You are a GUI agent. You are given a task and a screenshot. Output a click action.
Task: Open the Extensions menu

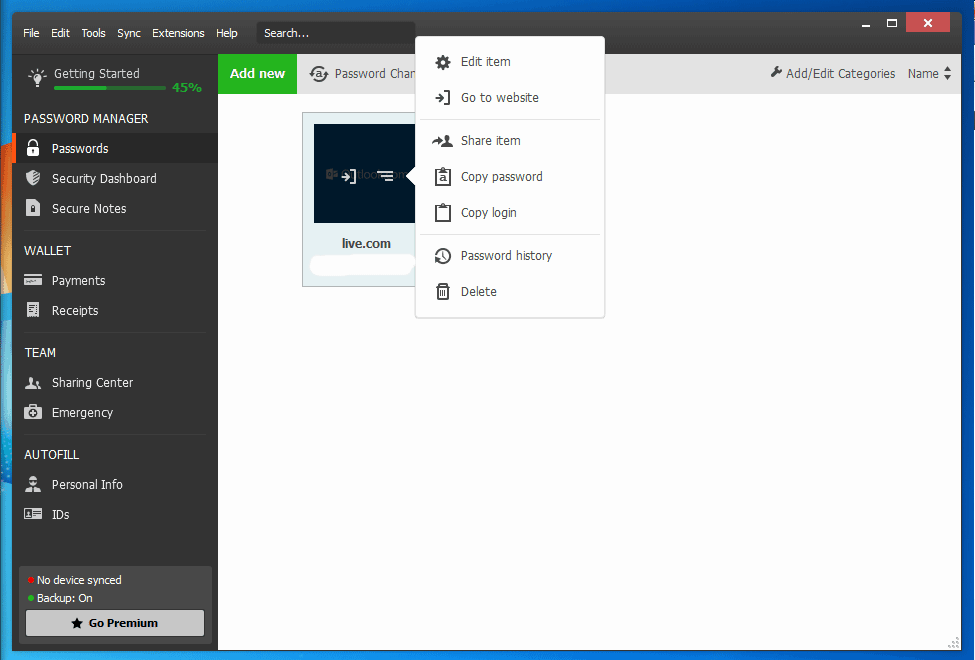(178, 33)
